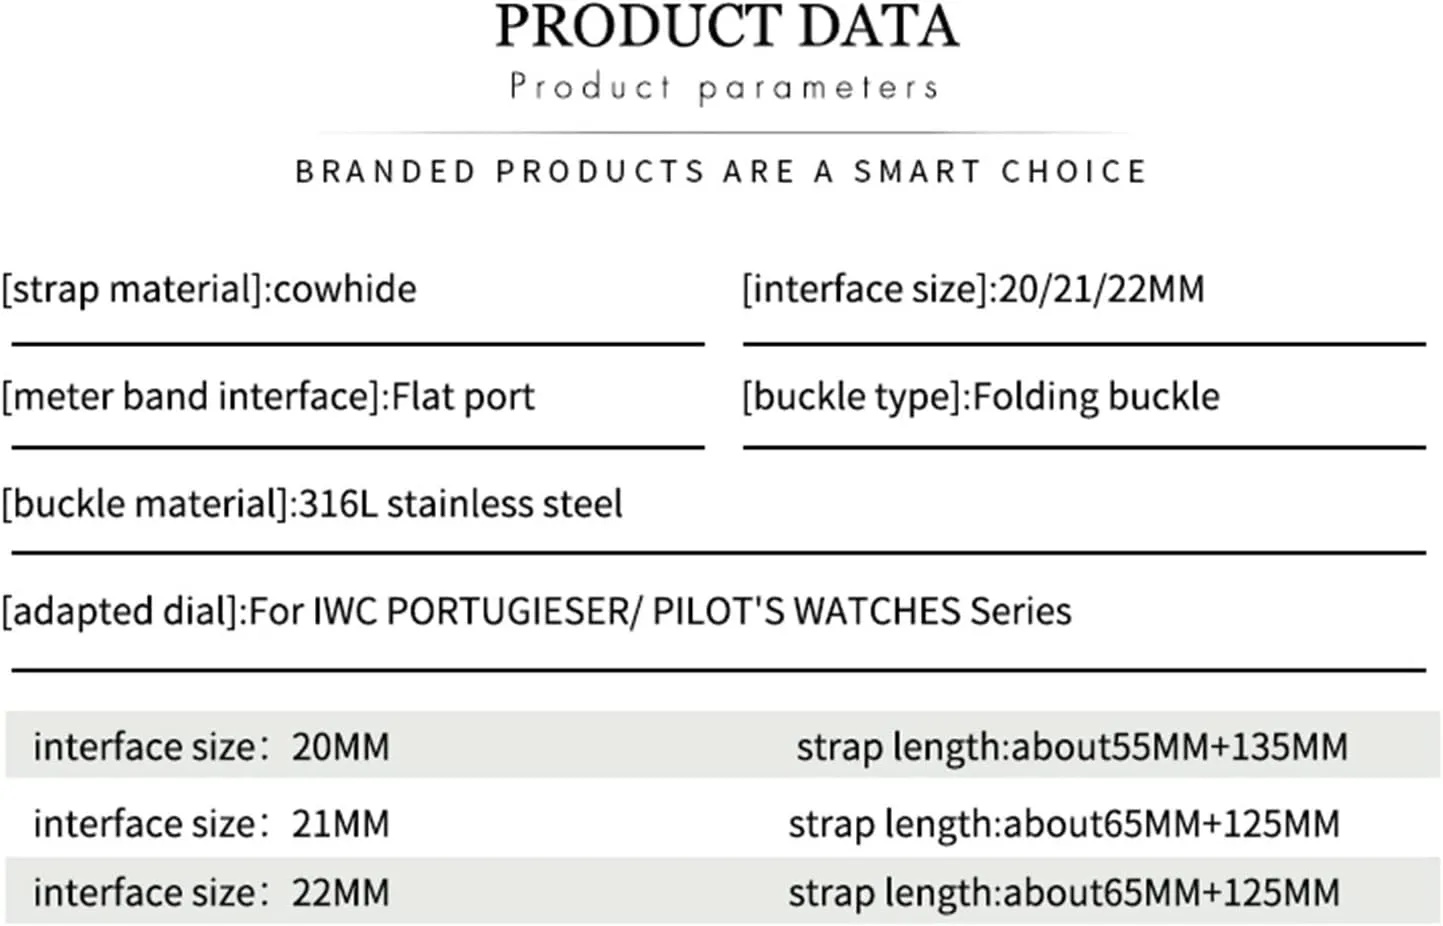The height and width of the screenshot is (926, 1443).
Task: Select the meter band interface Flat port line
Action: tap(268, 396)
